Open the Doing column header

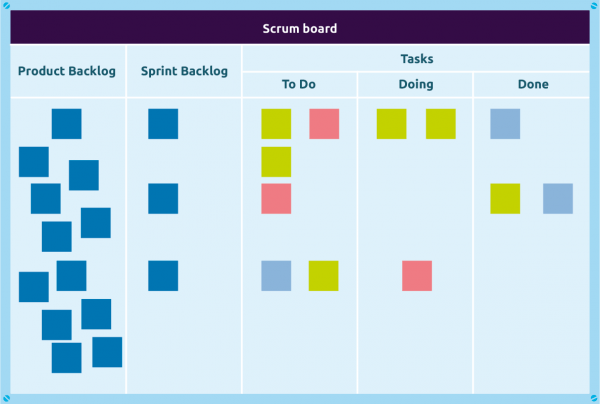pyautogui.click(x=415, y=85)
